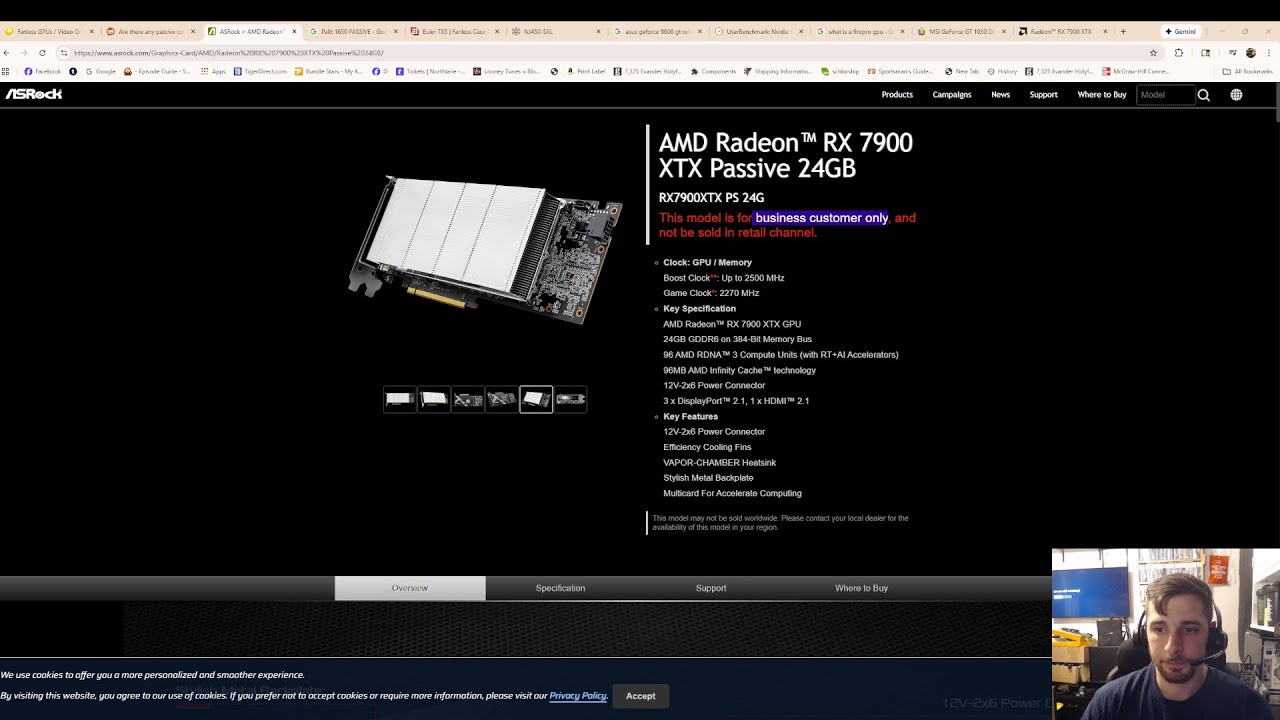Switch to 'Palit 1650 PASSIVE' tab
The image size is (1280, 720).
353,31
